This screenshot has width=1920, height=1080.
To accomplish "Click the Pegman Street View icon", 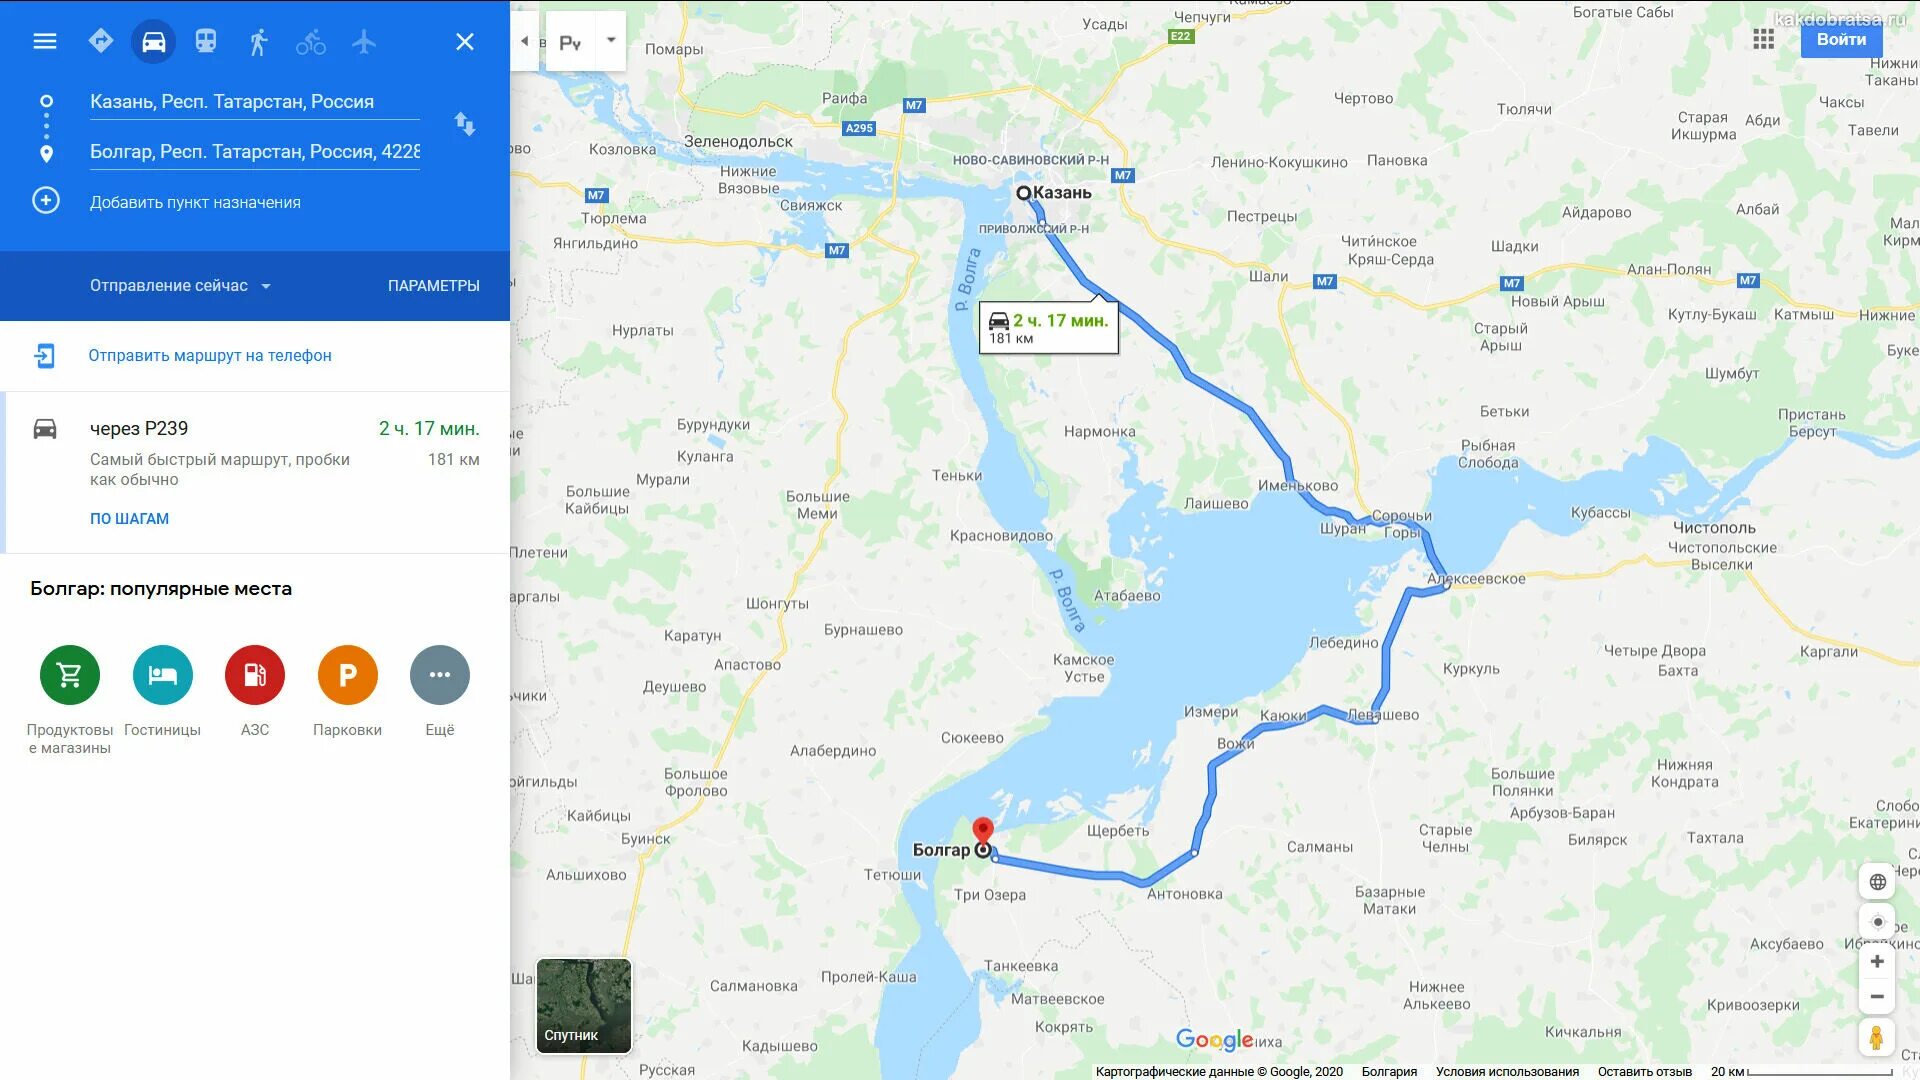I will tap(1877, 1038).
